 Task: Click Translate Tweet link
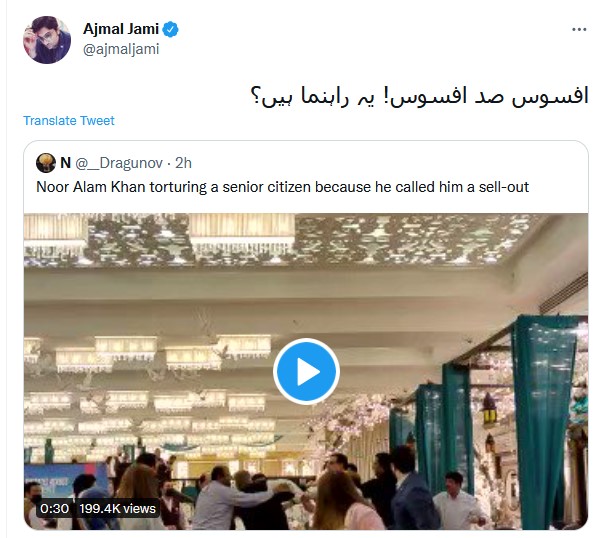pos(69,120)
